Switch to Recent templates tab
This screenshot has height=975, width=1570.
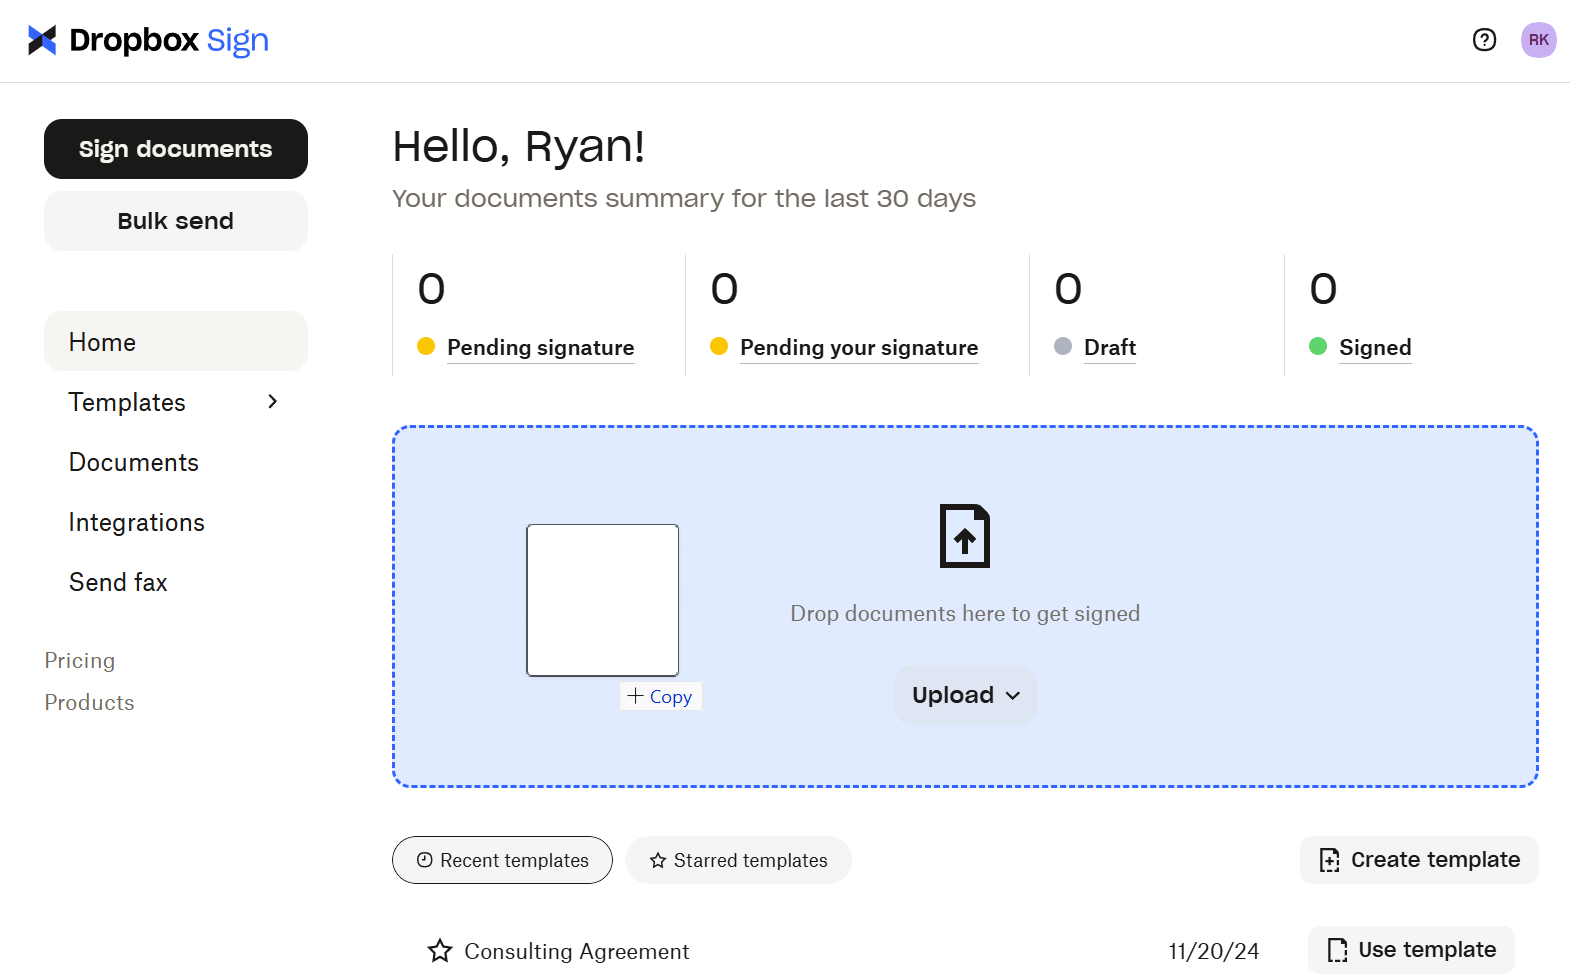tap(502, 860)
